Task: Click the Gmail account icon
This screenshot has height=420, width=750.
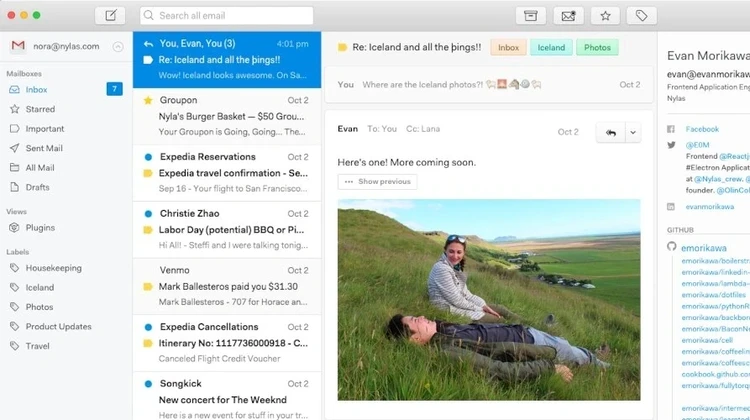Action: coord(18,46)
